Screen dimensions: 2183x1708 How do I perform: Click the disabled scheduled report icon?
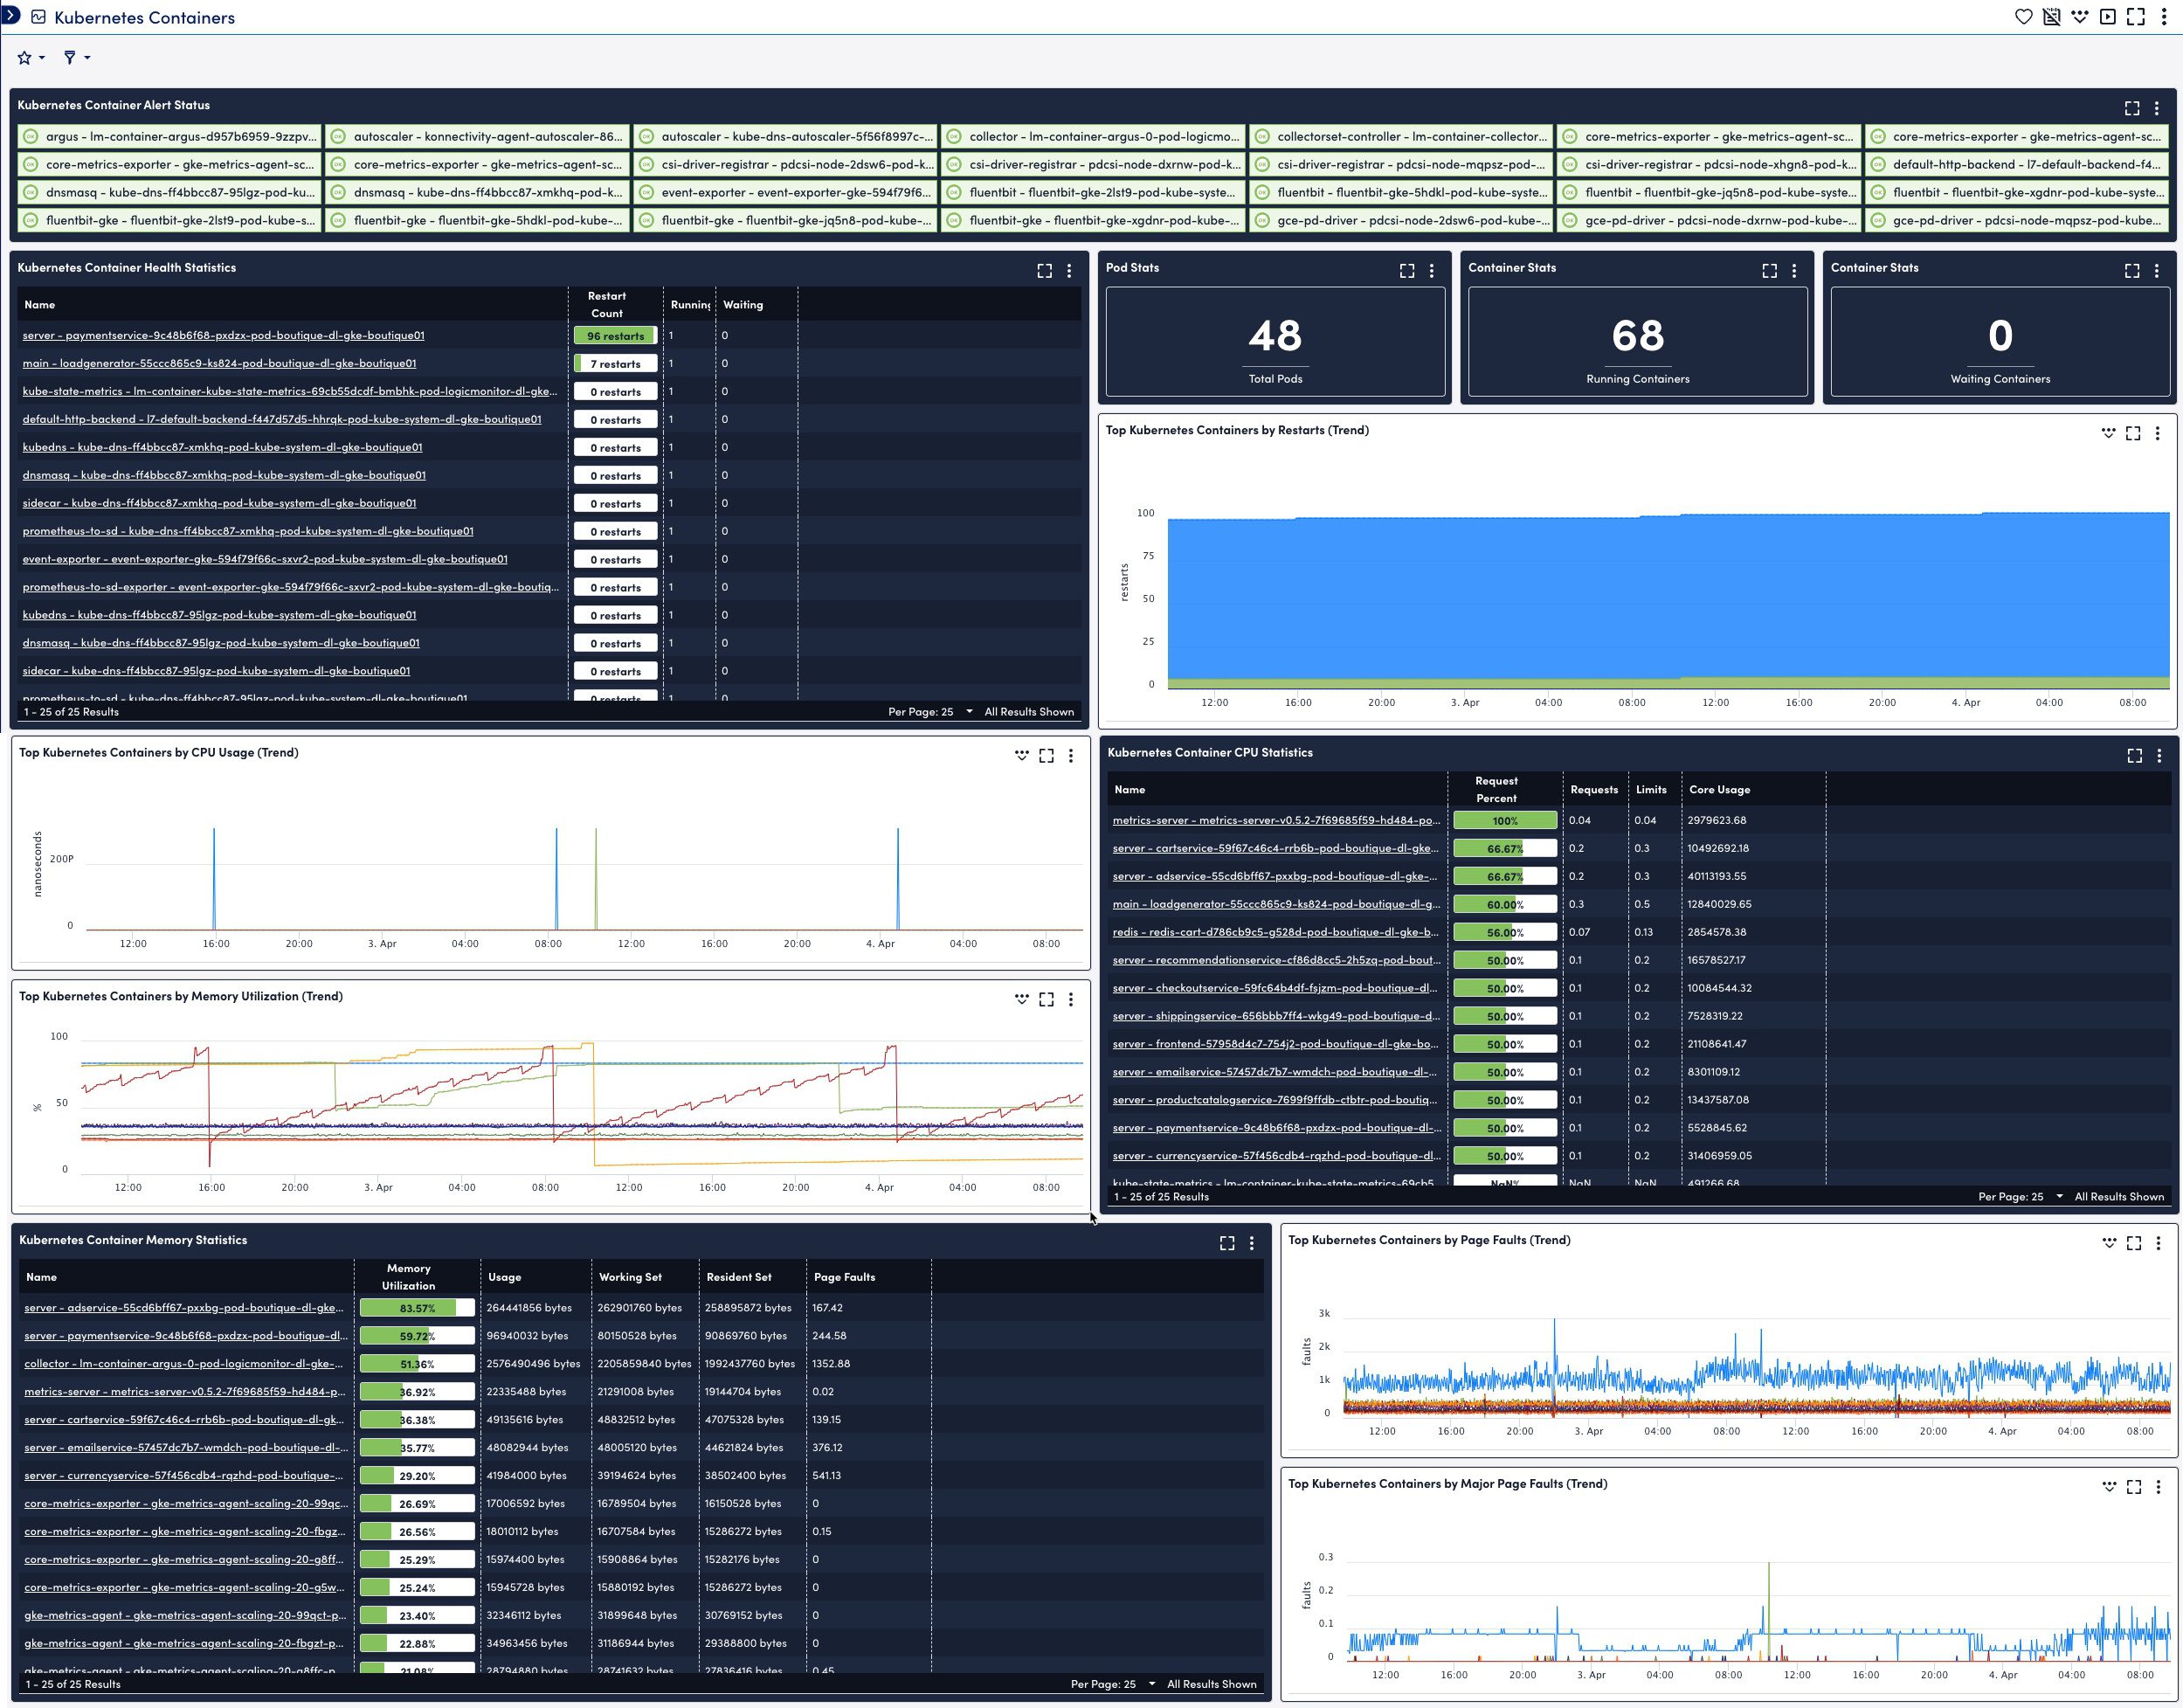[x=2051, y=17]
